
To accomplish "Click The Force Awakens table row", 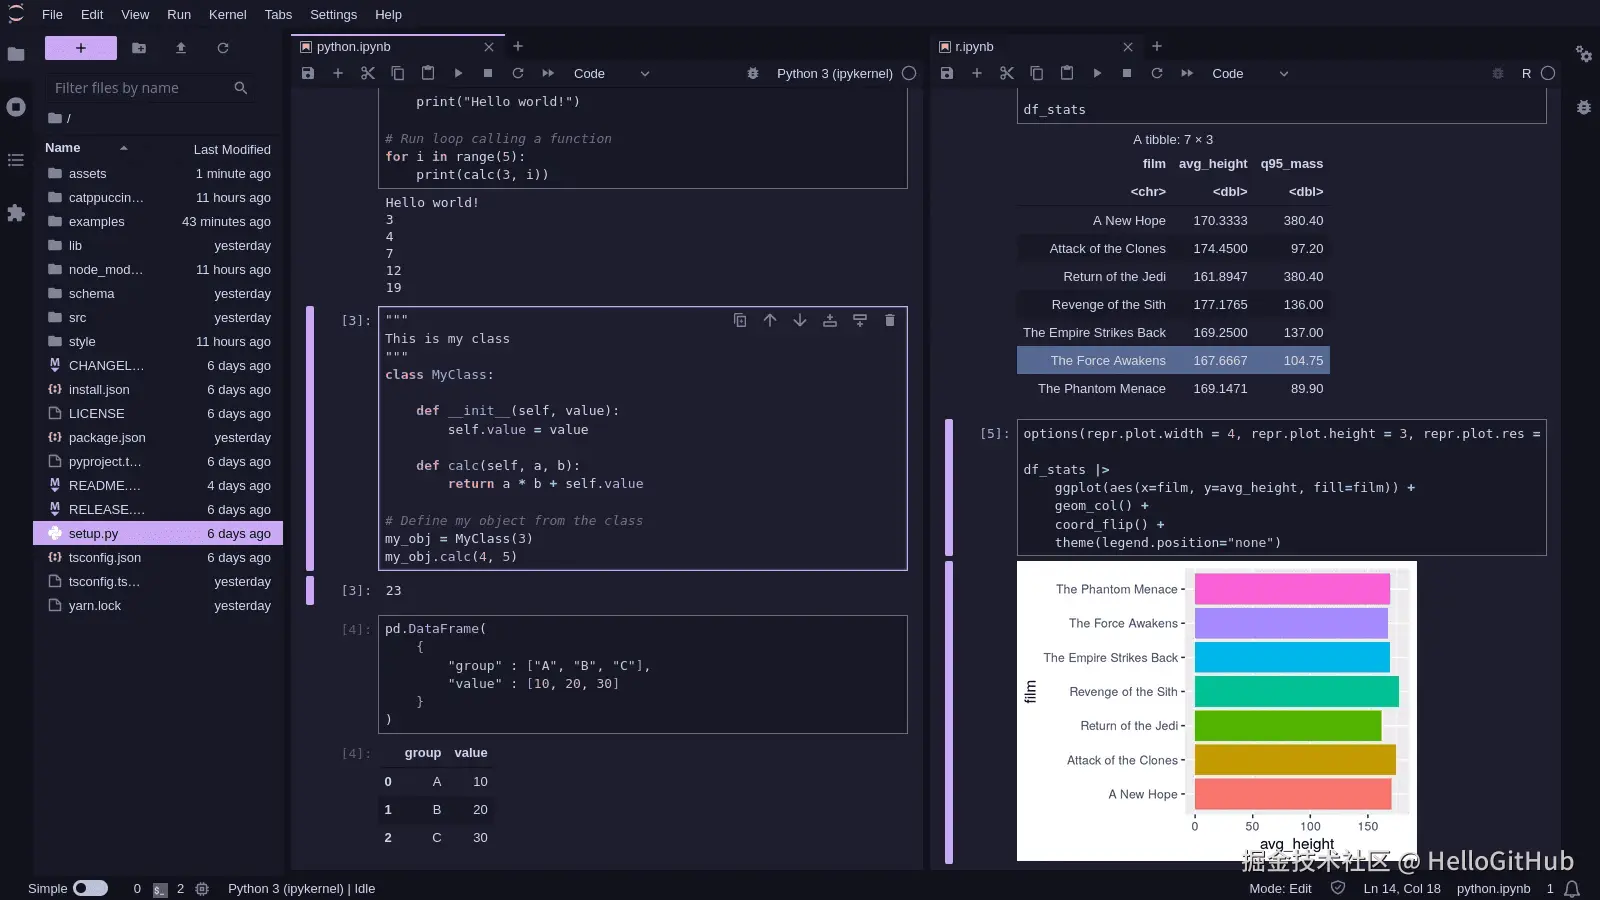I will click(x=1173, y=360).
